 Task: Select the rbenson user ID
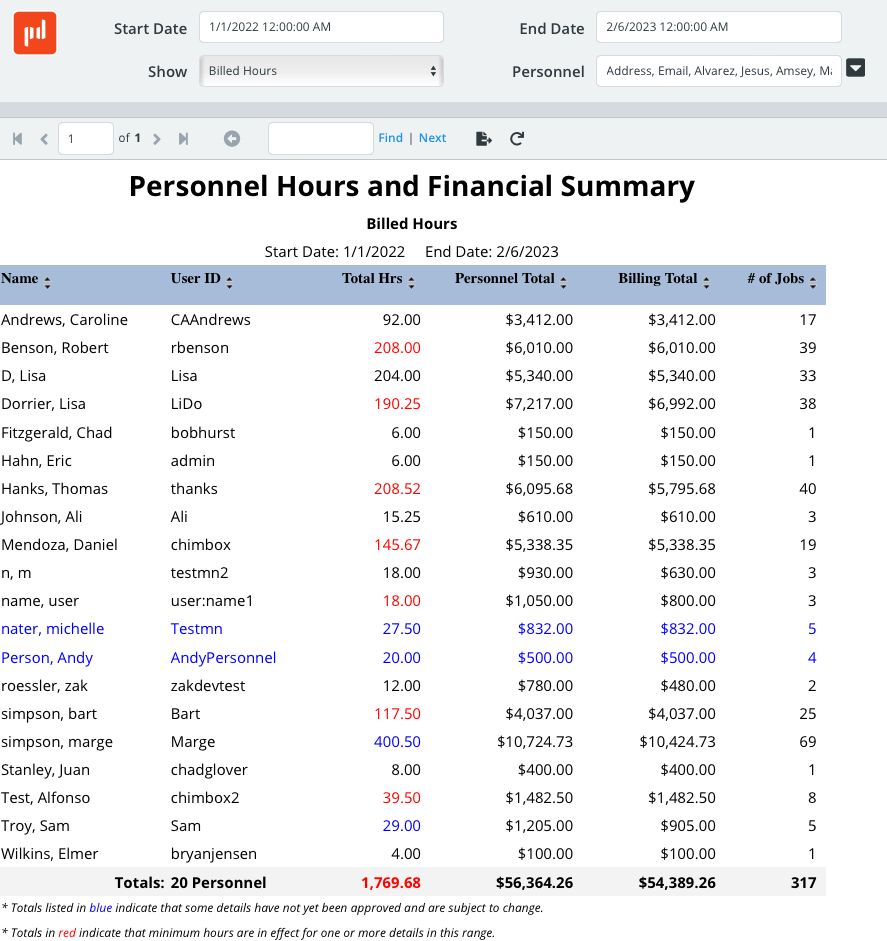click(x=200, y=348)
